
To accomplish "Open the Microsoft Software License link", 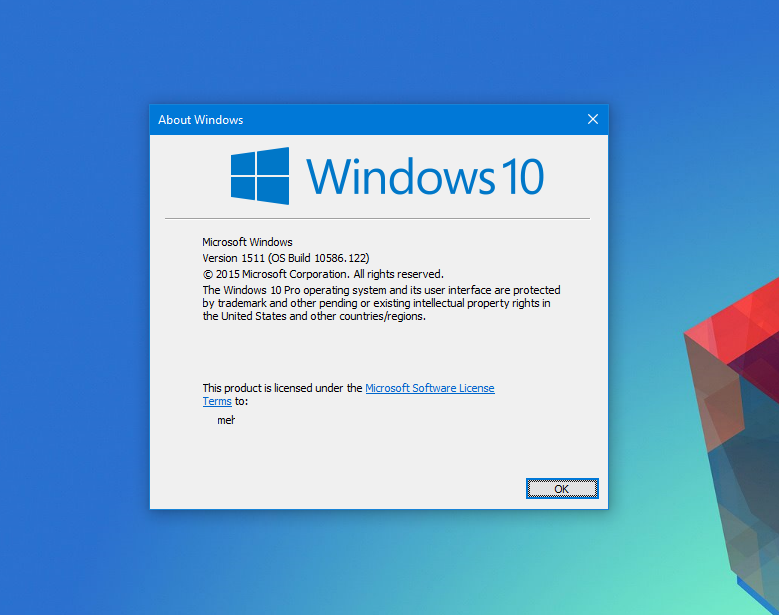I will pos(429,388).
